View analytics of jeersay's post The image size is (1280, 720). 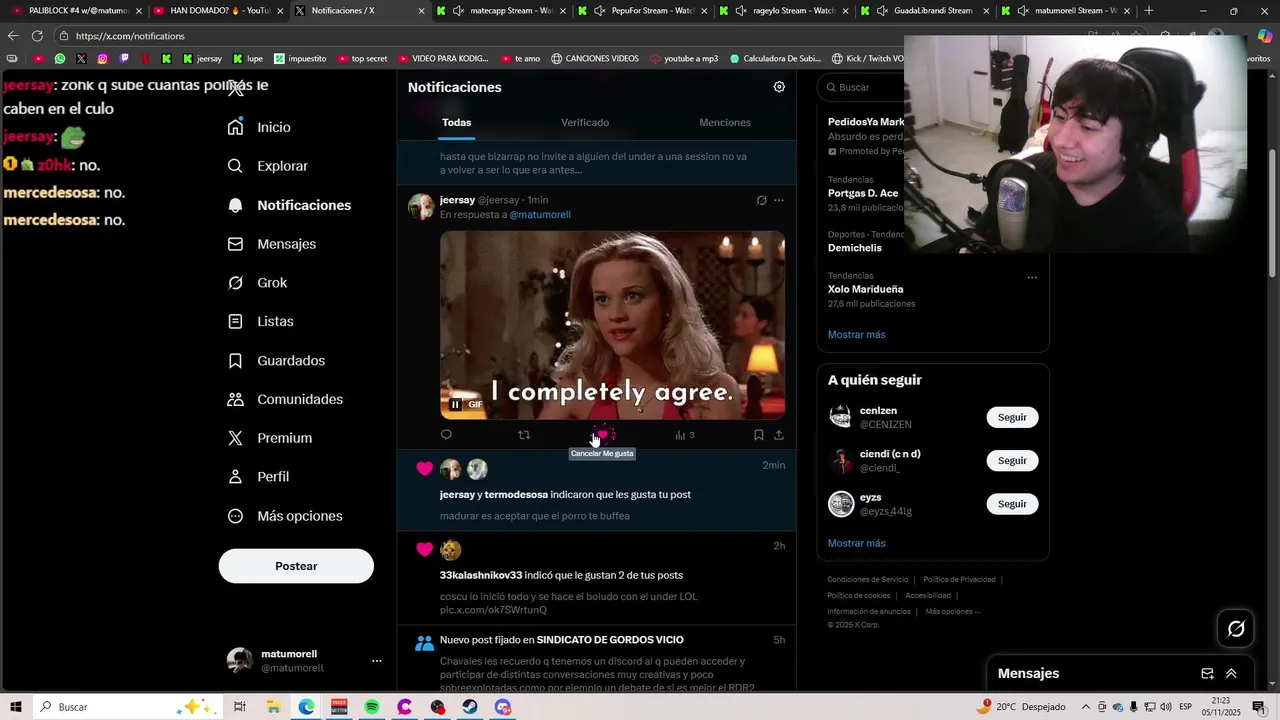click(x=685, y=435)
